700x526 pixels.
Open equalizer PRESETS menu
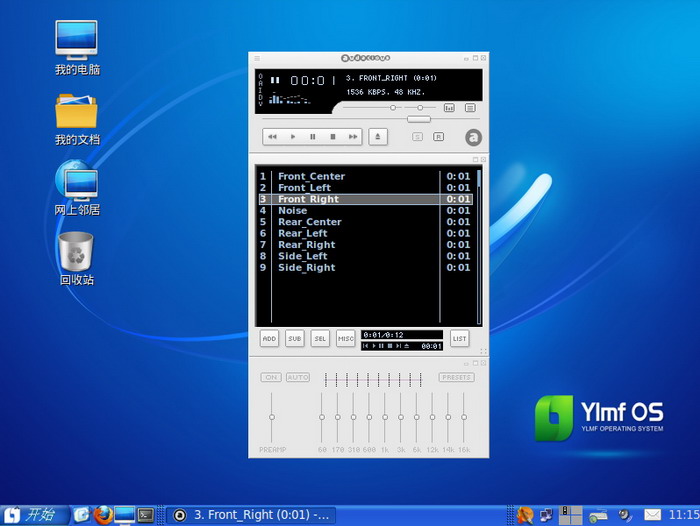456,378
